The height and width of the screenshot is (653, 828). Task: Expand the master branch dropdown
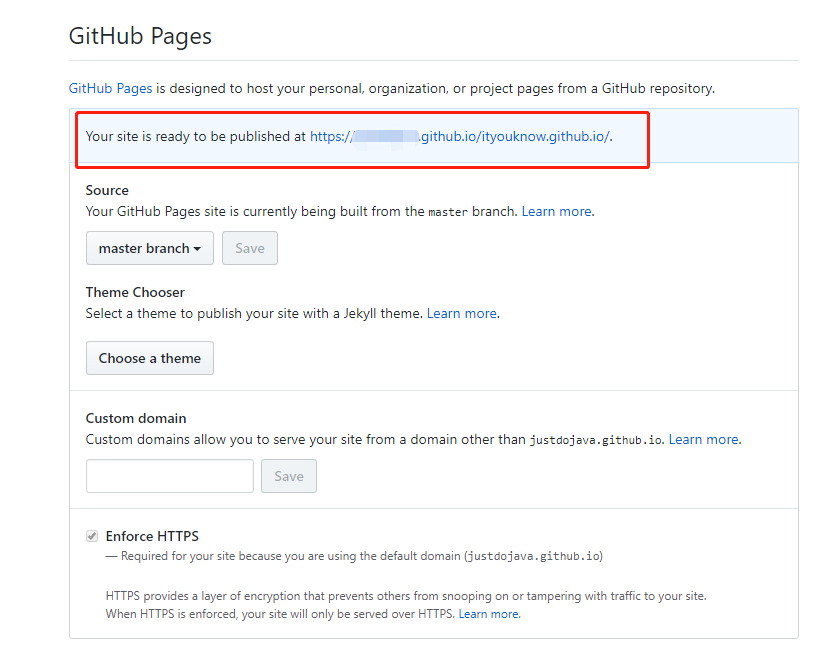pyautogui.click(x=150, y=248)
